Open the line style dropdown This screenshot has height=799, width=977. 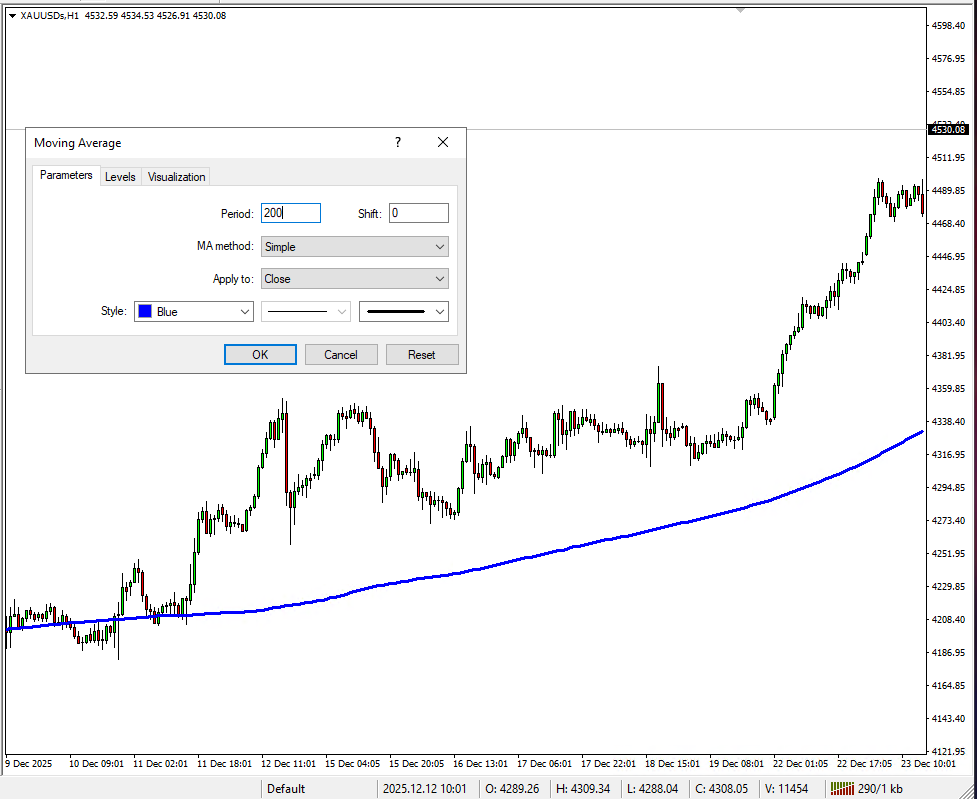click(305, 312)
